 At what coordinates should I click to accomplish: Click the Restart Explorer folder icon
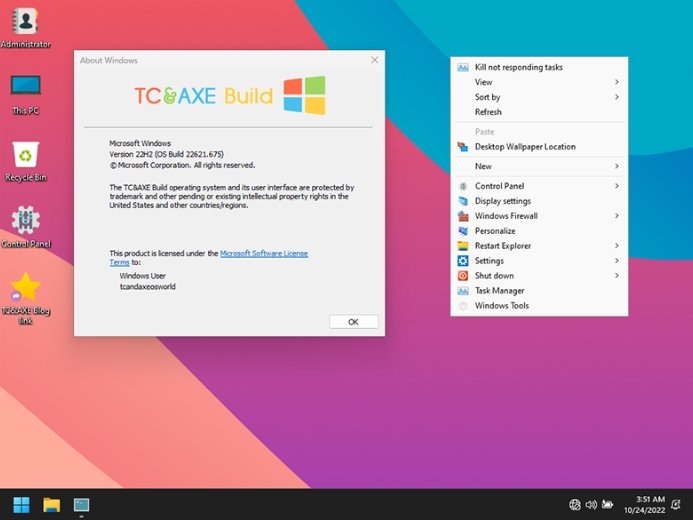463,246
